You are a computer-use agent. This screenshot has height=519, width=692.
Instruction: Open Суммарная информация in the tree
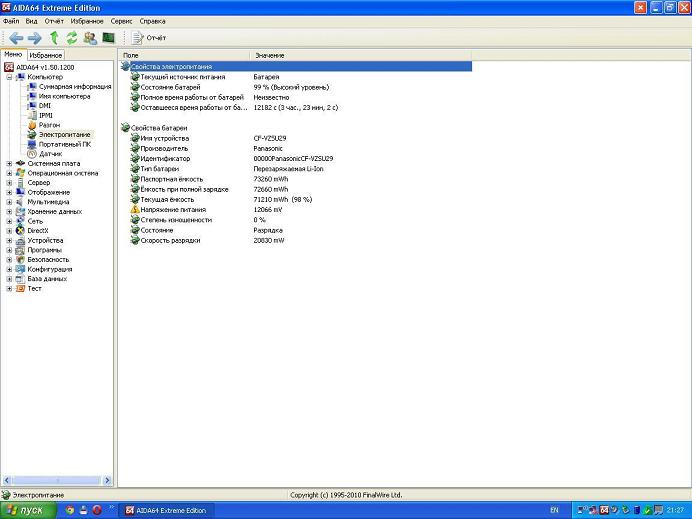[x=75, y=87]
